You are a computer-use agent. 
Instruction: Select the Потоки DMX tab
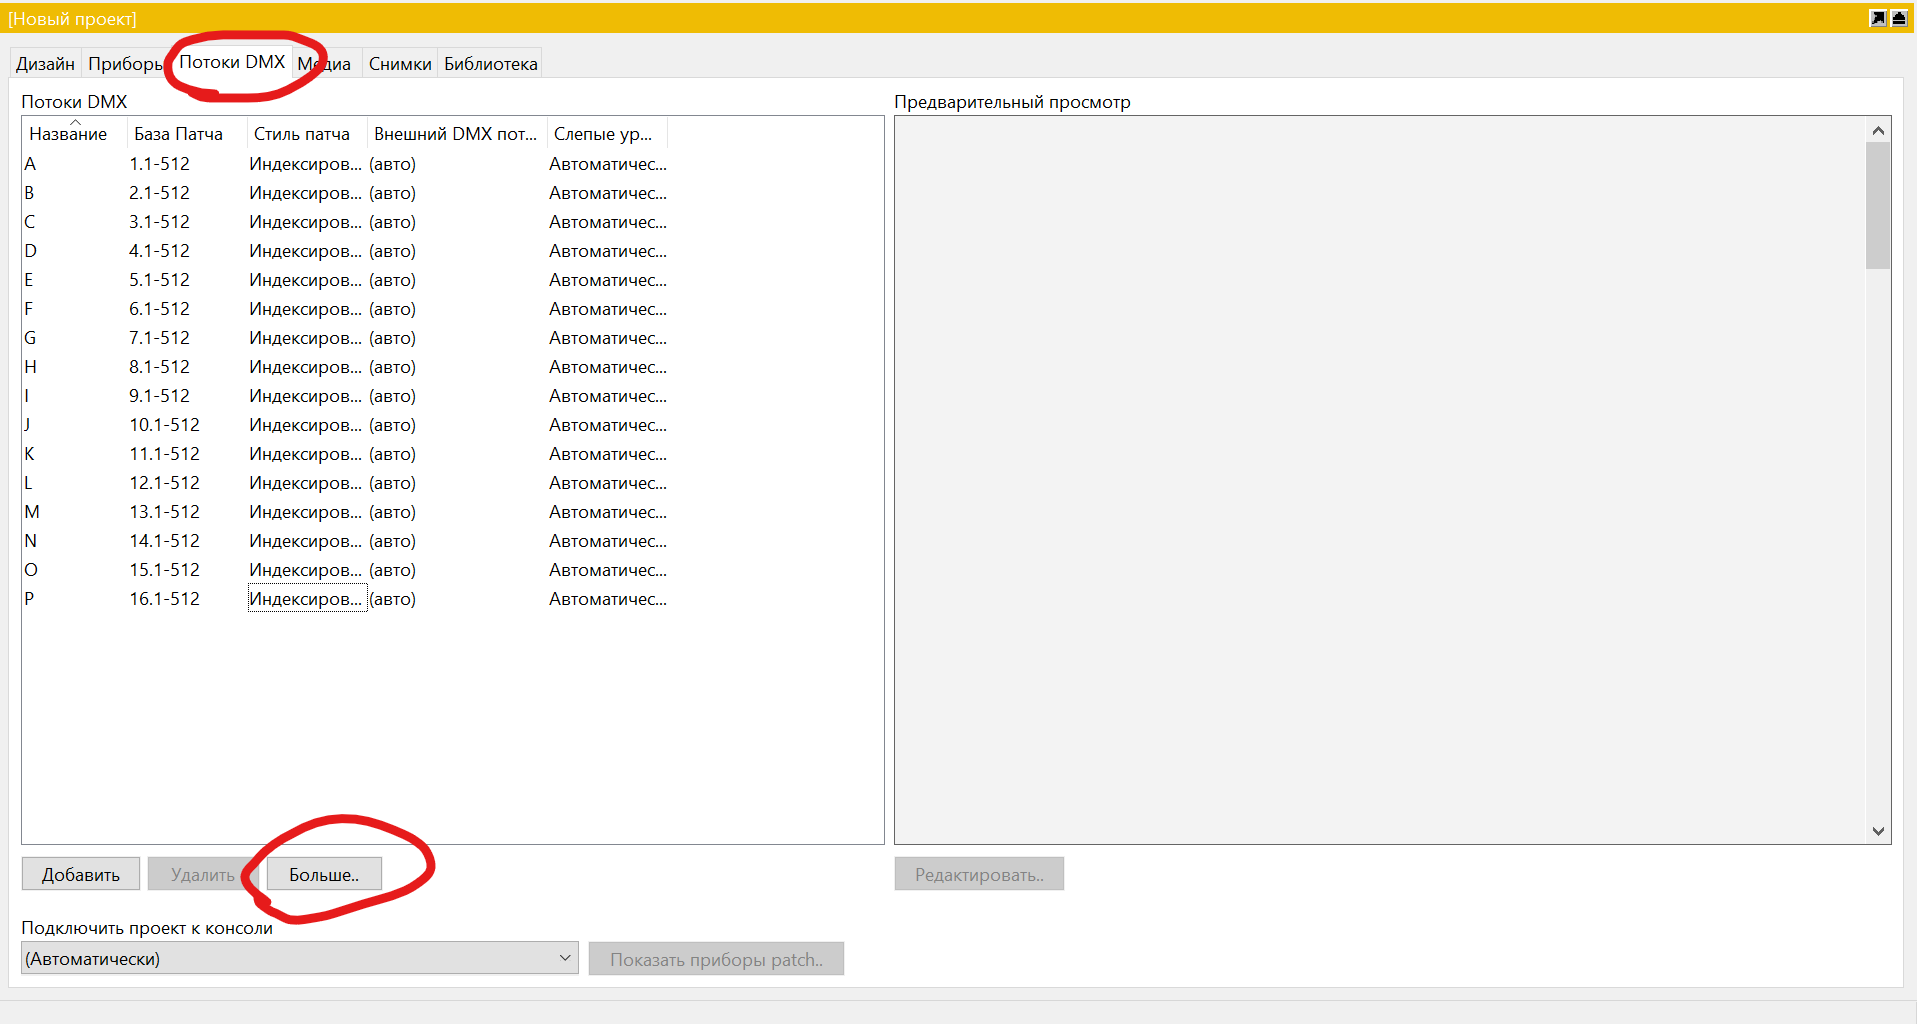coord(232,62)
